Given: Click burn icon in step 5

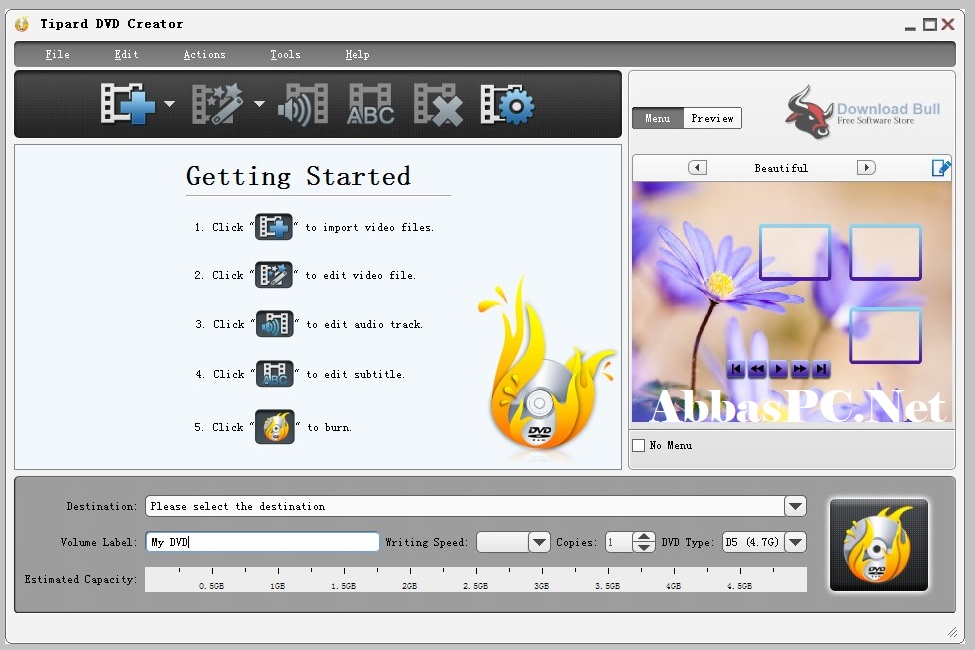Looking at the screenshot, I should pos(275,427).
